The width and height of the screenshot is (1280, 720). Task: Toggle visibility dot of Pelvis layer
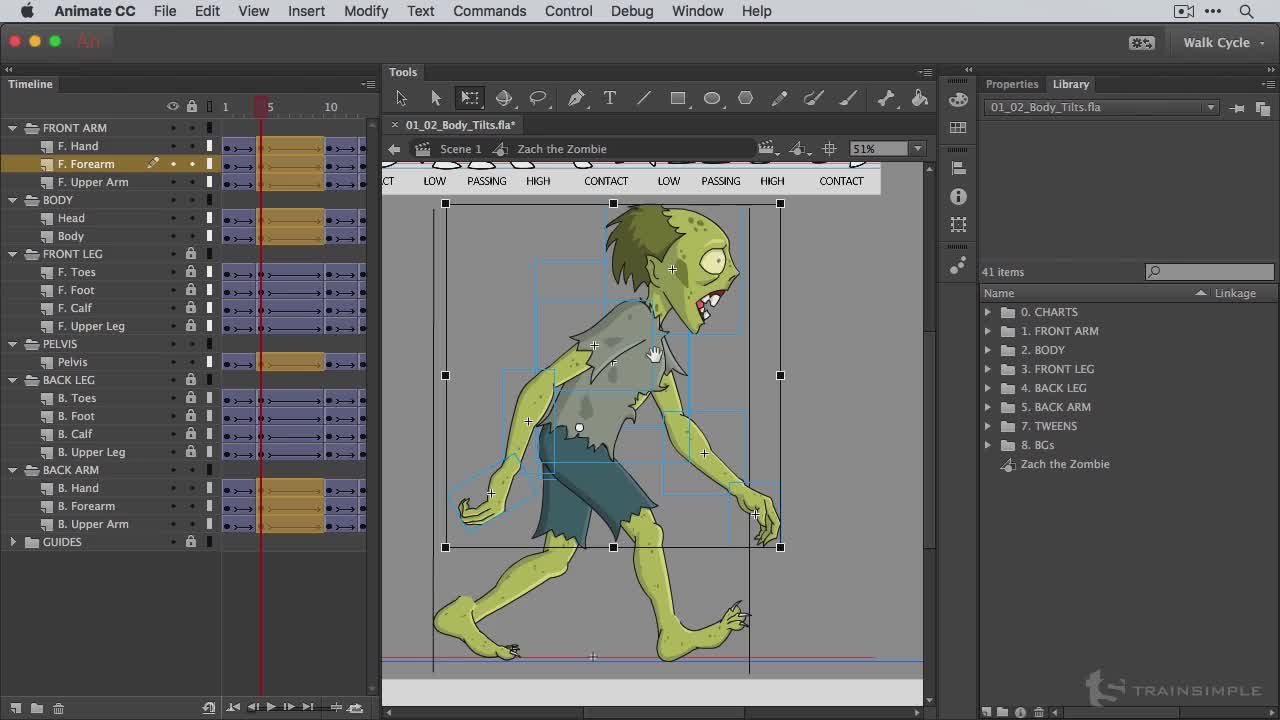click(173, 362)
